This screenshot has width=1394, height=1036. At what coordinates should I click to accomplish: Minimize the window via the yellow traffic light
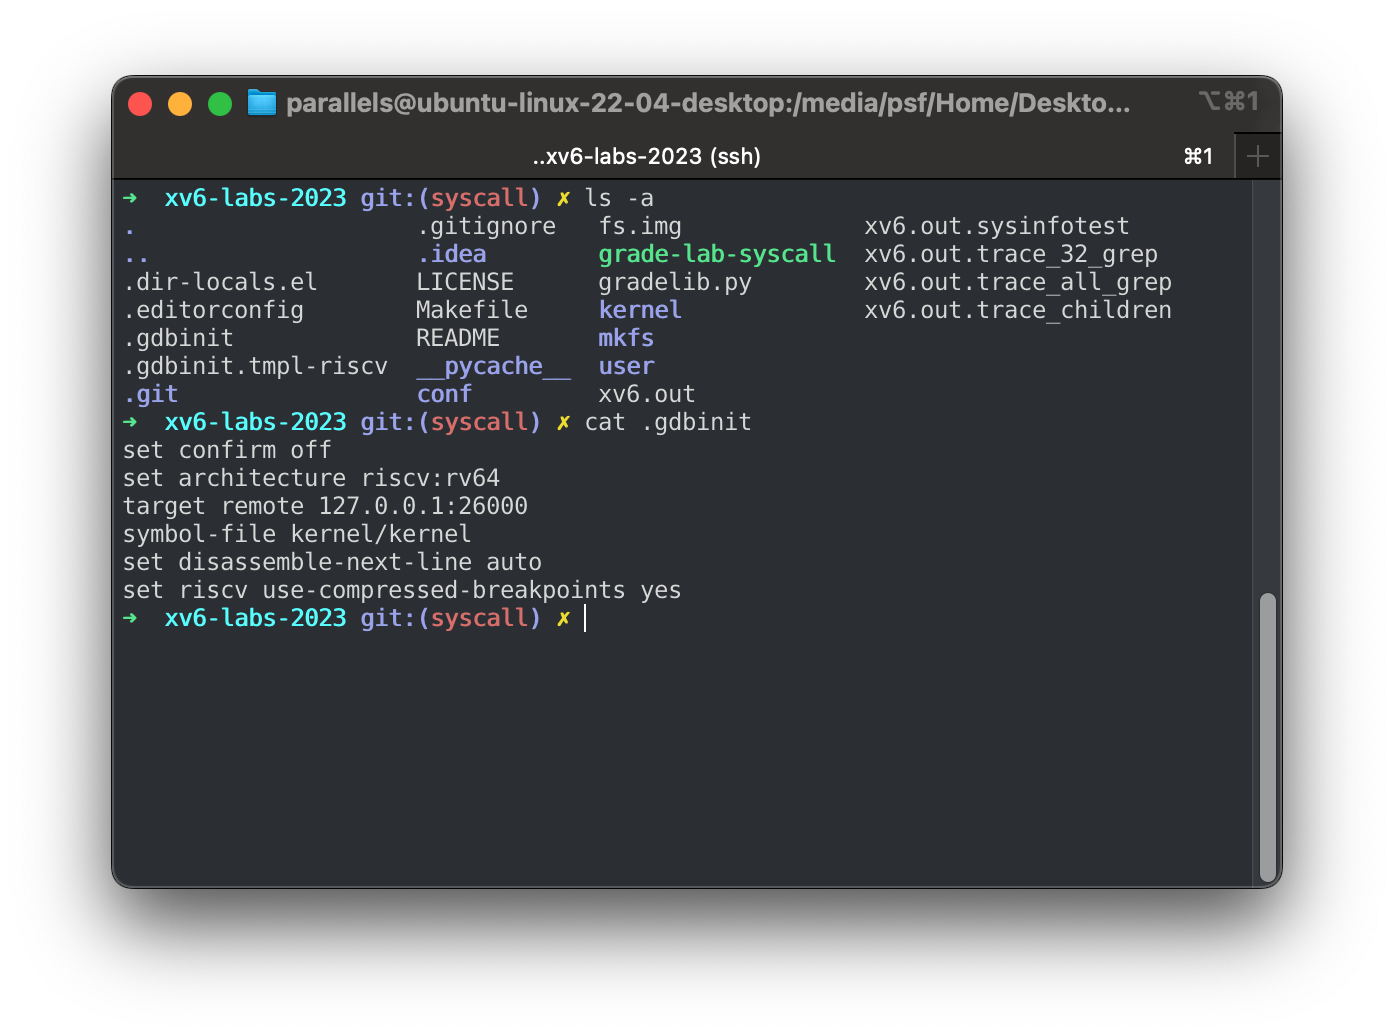point(180,103)
